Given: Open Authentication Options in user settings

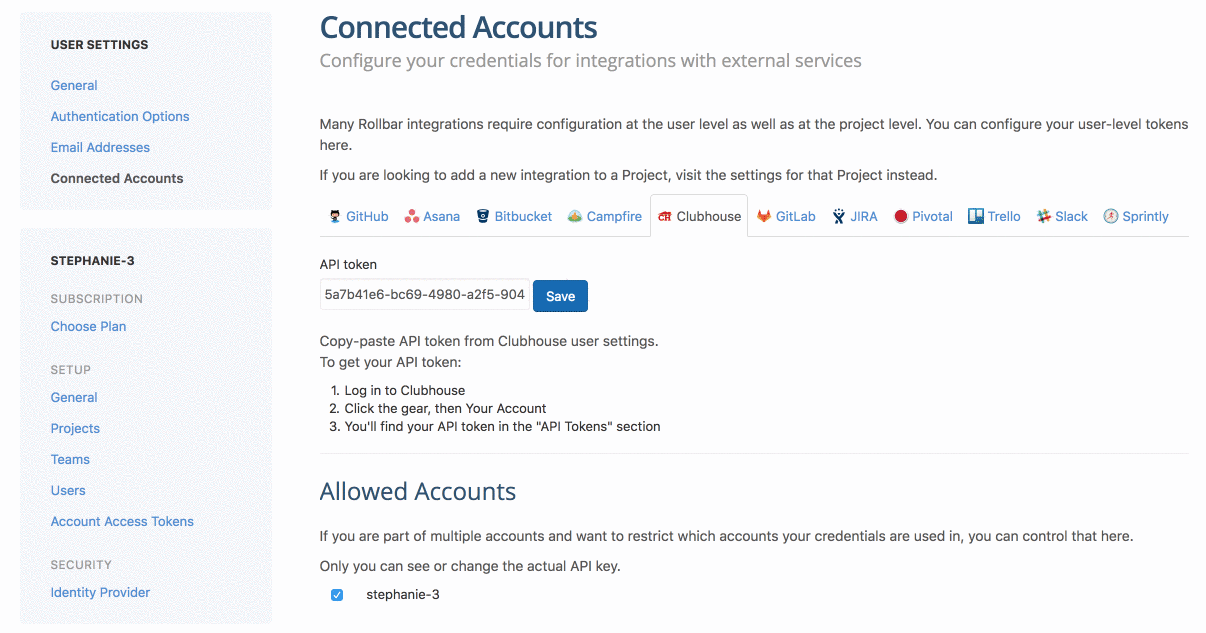Looking at the screenshot, I should pyautogui.click(x=120, y=116).
